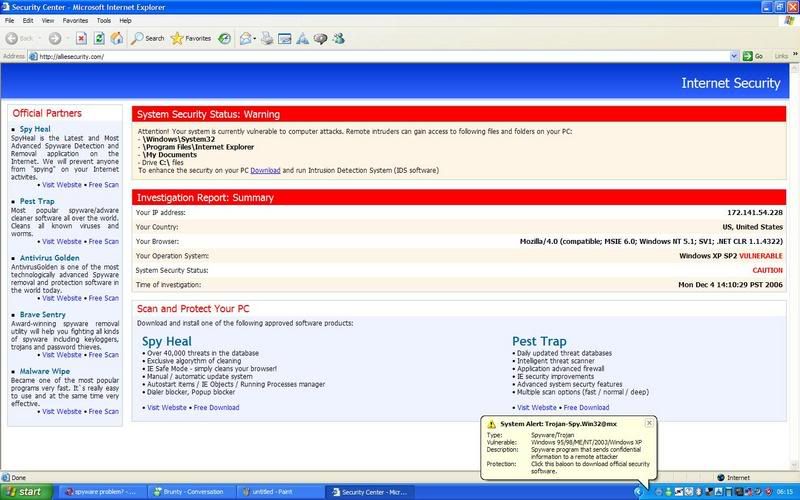800x500 pixels.
Task: Click the Spy Heal partner heading
Action: (35, 129)
